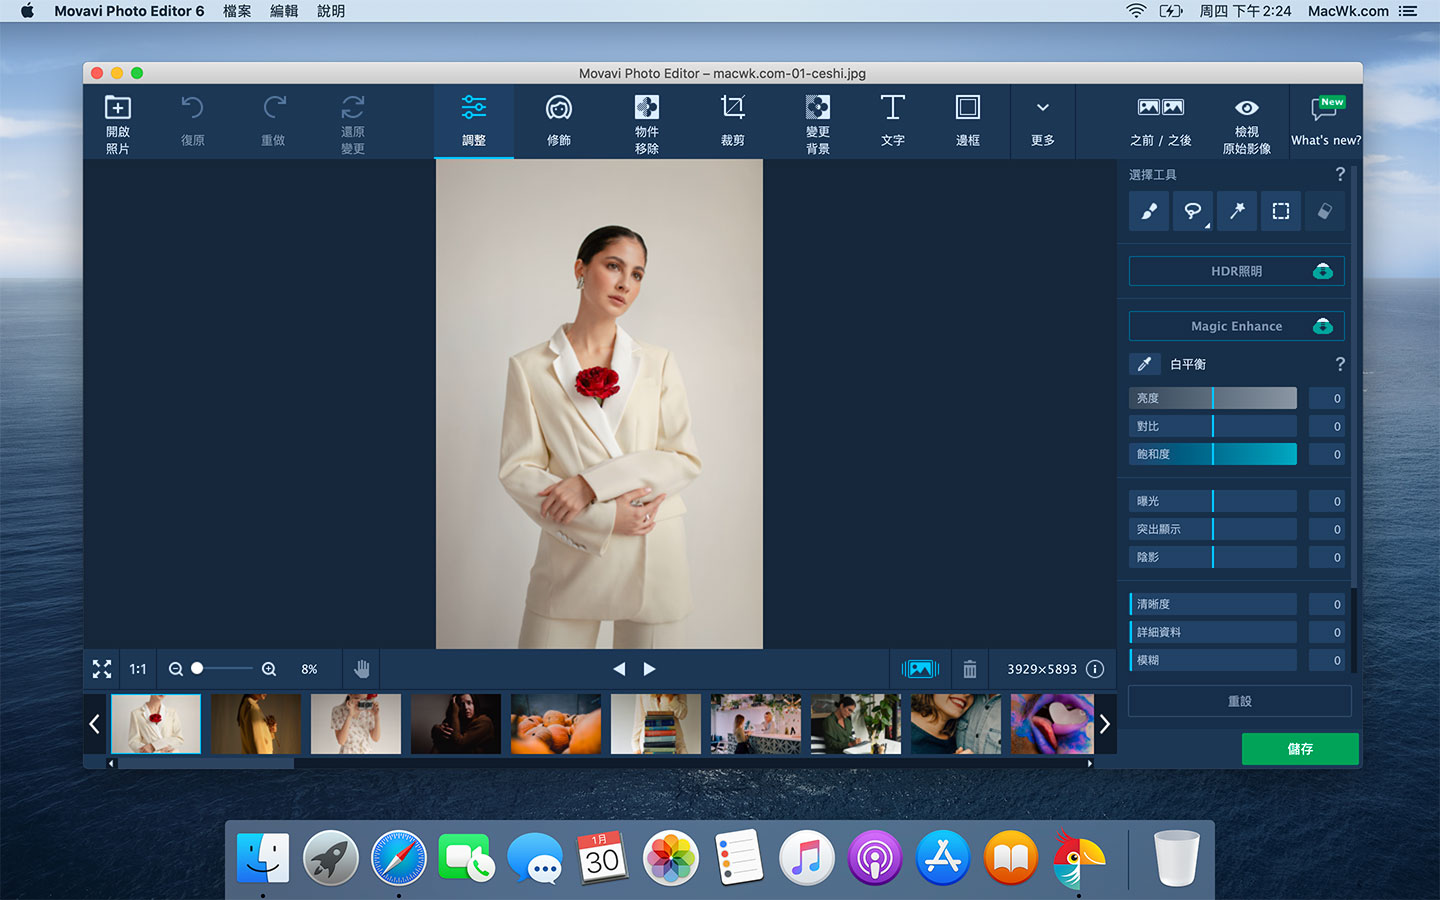The height and width of the screenshot is (900, 1440).
Task: Select the Brush selection tool
Action: 1148,211
